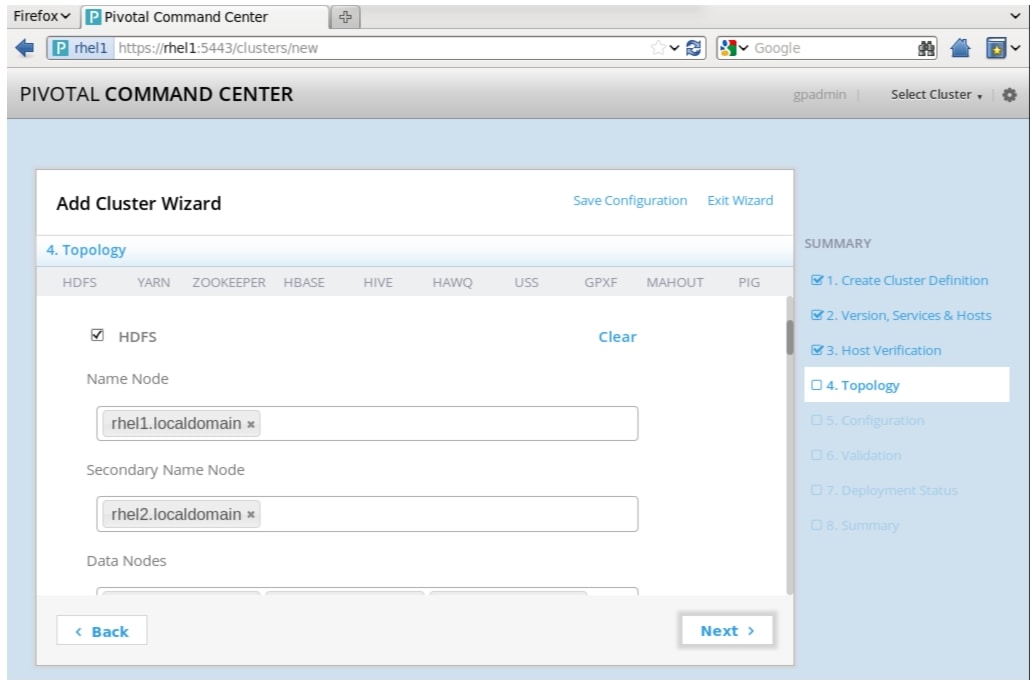The height and width of the screenshot is (690, 1032).
Task: Open the Google search engine chooser
Action: [x=735, y=48]
